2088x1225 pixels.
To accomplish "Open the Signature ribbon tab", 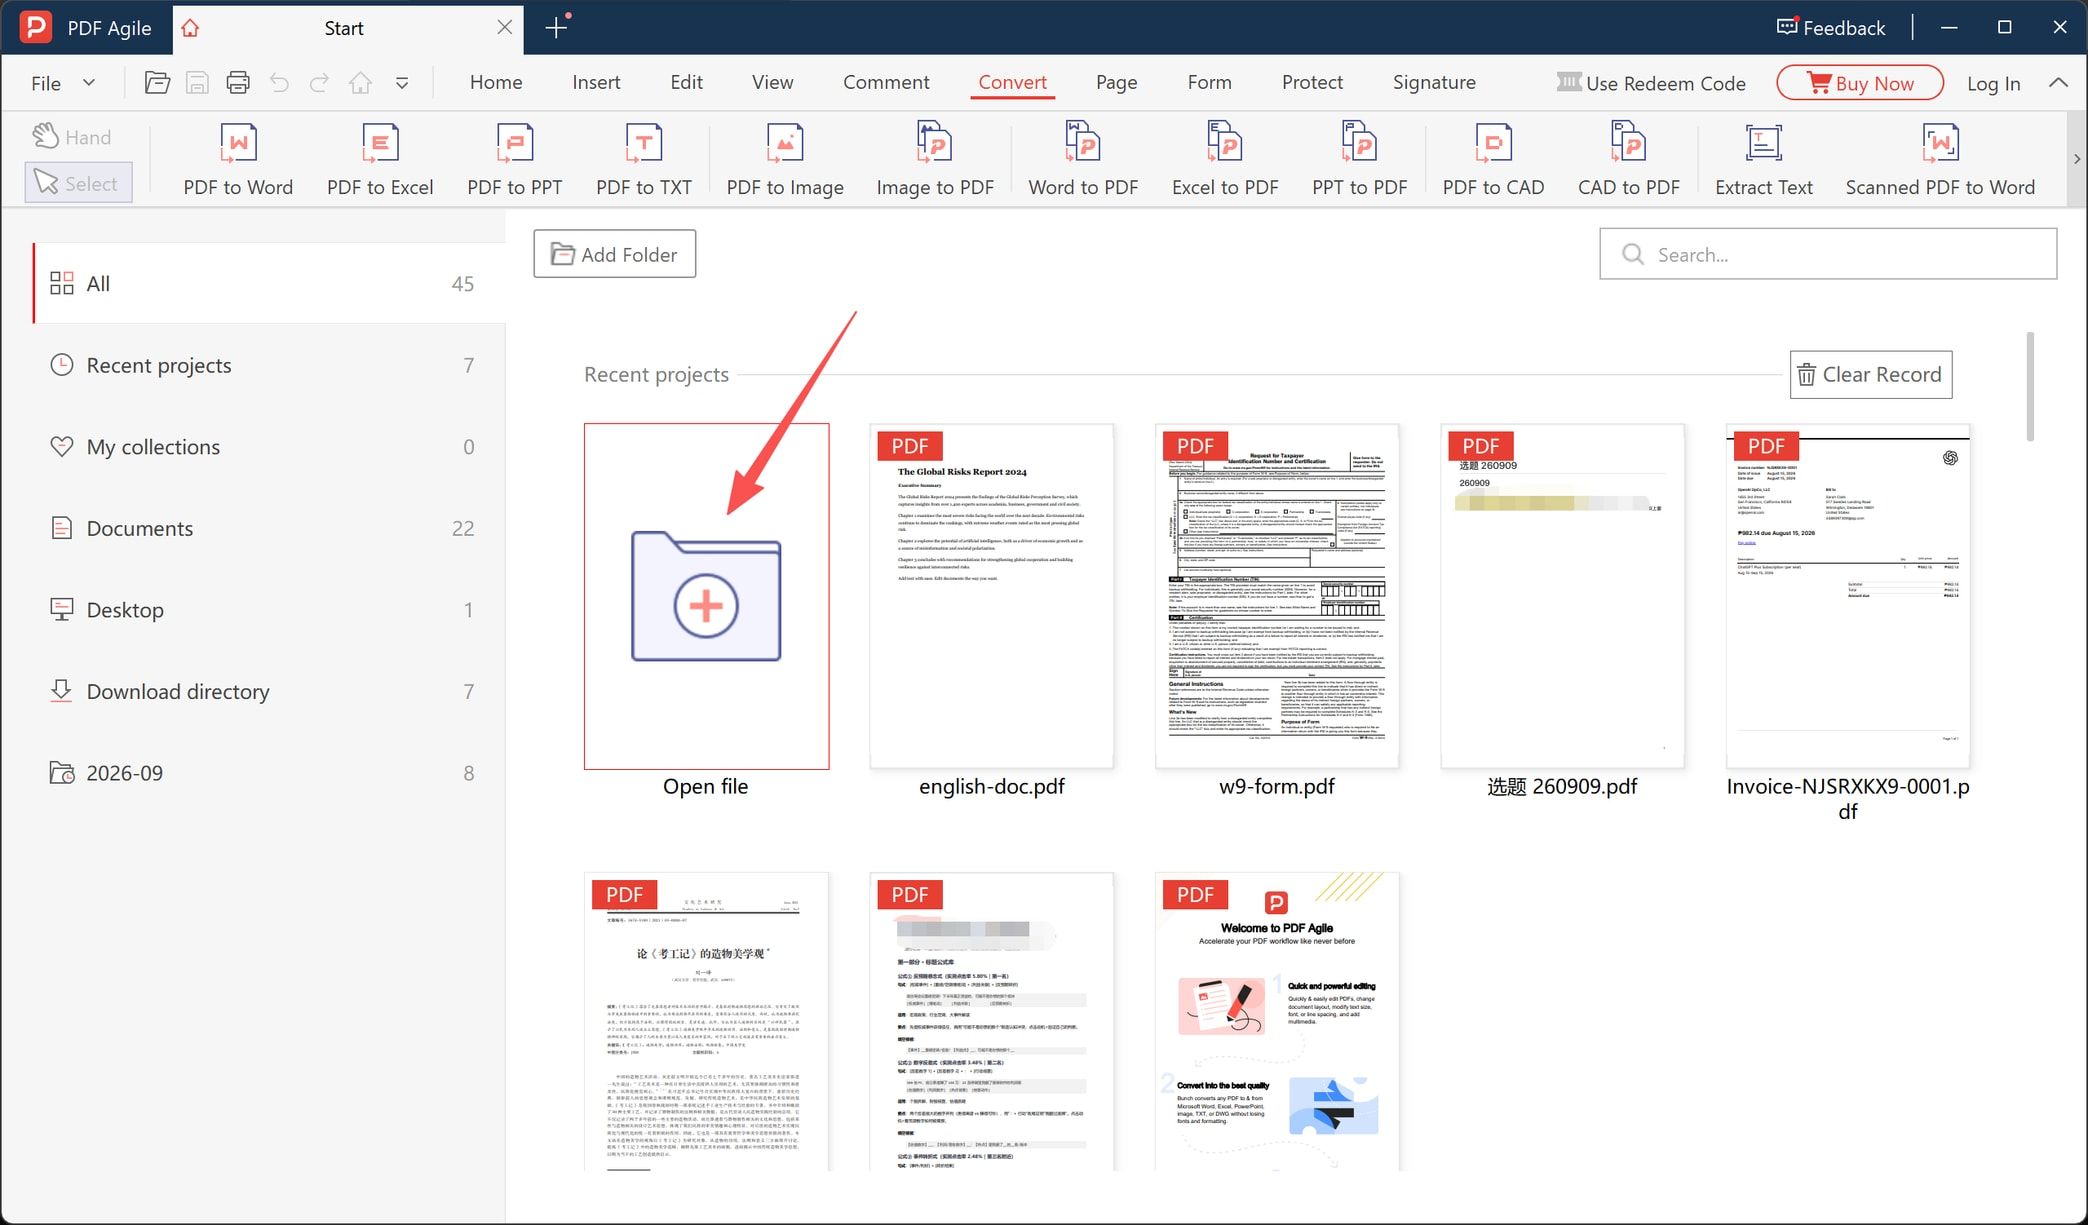I will [x=1434, y=83].
